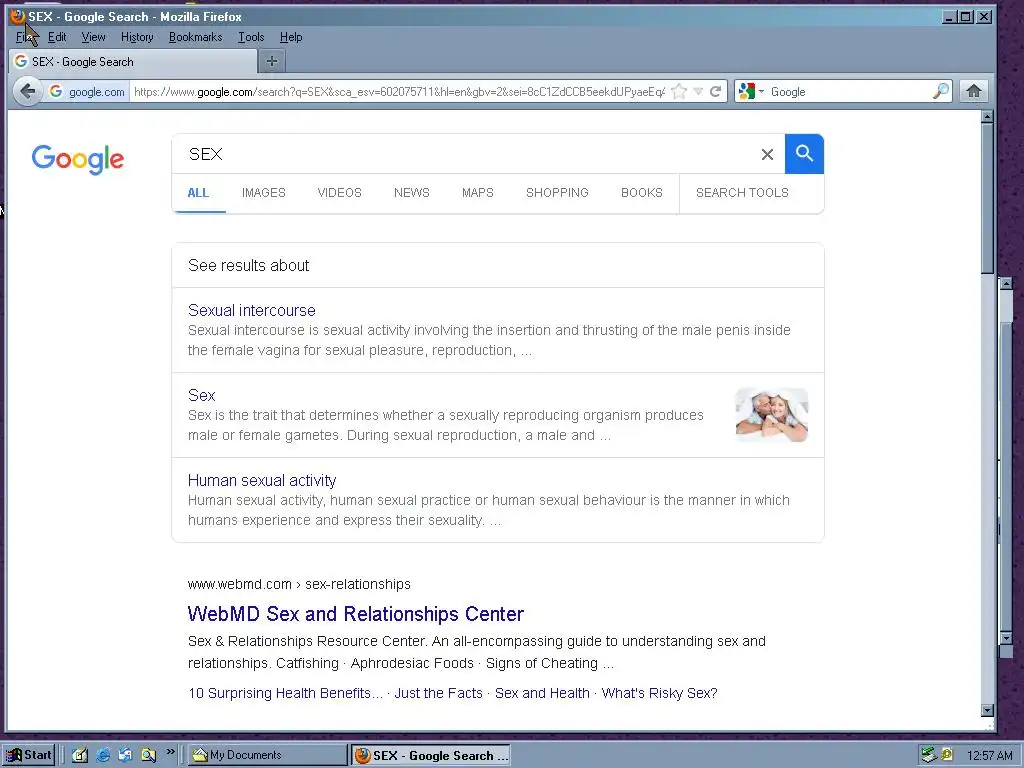Open a new tab with plus button

tap(272, 61)
